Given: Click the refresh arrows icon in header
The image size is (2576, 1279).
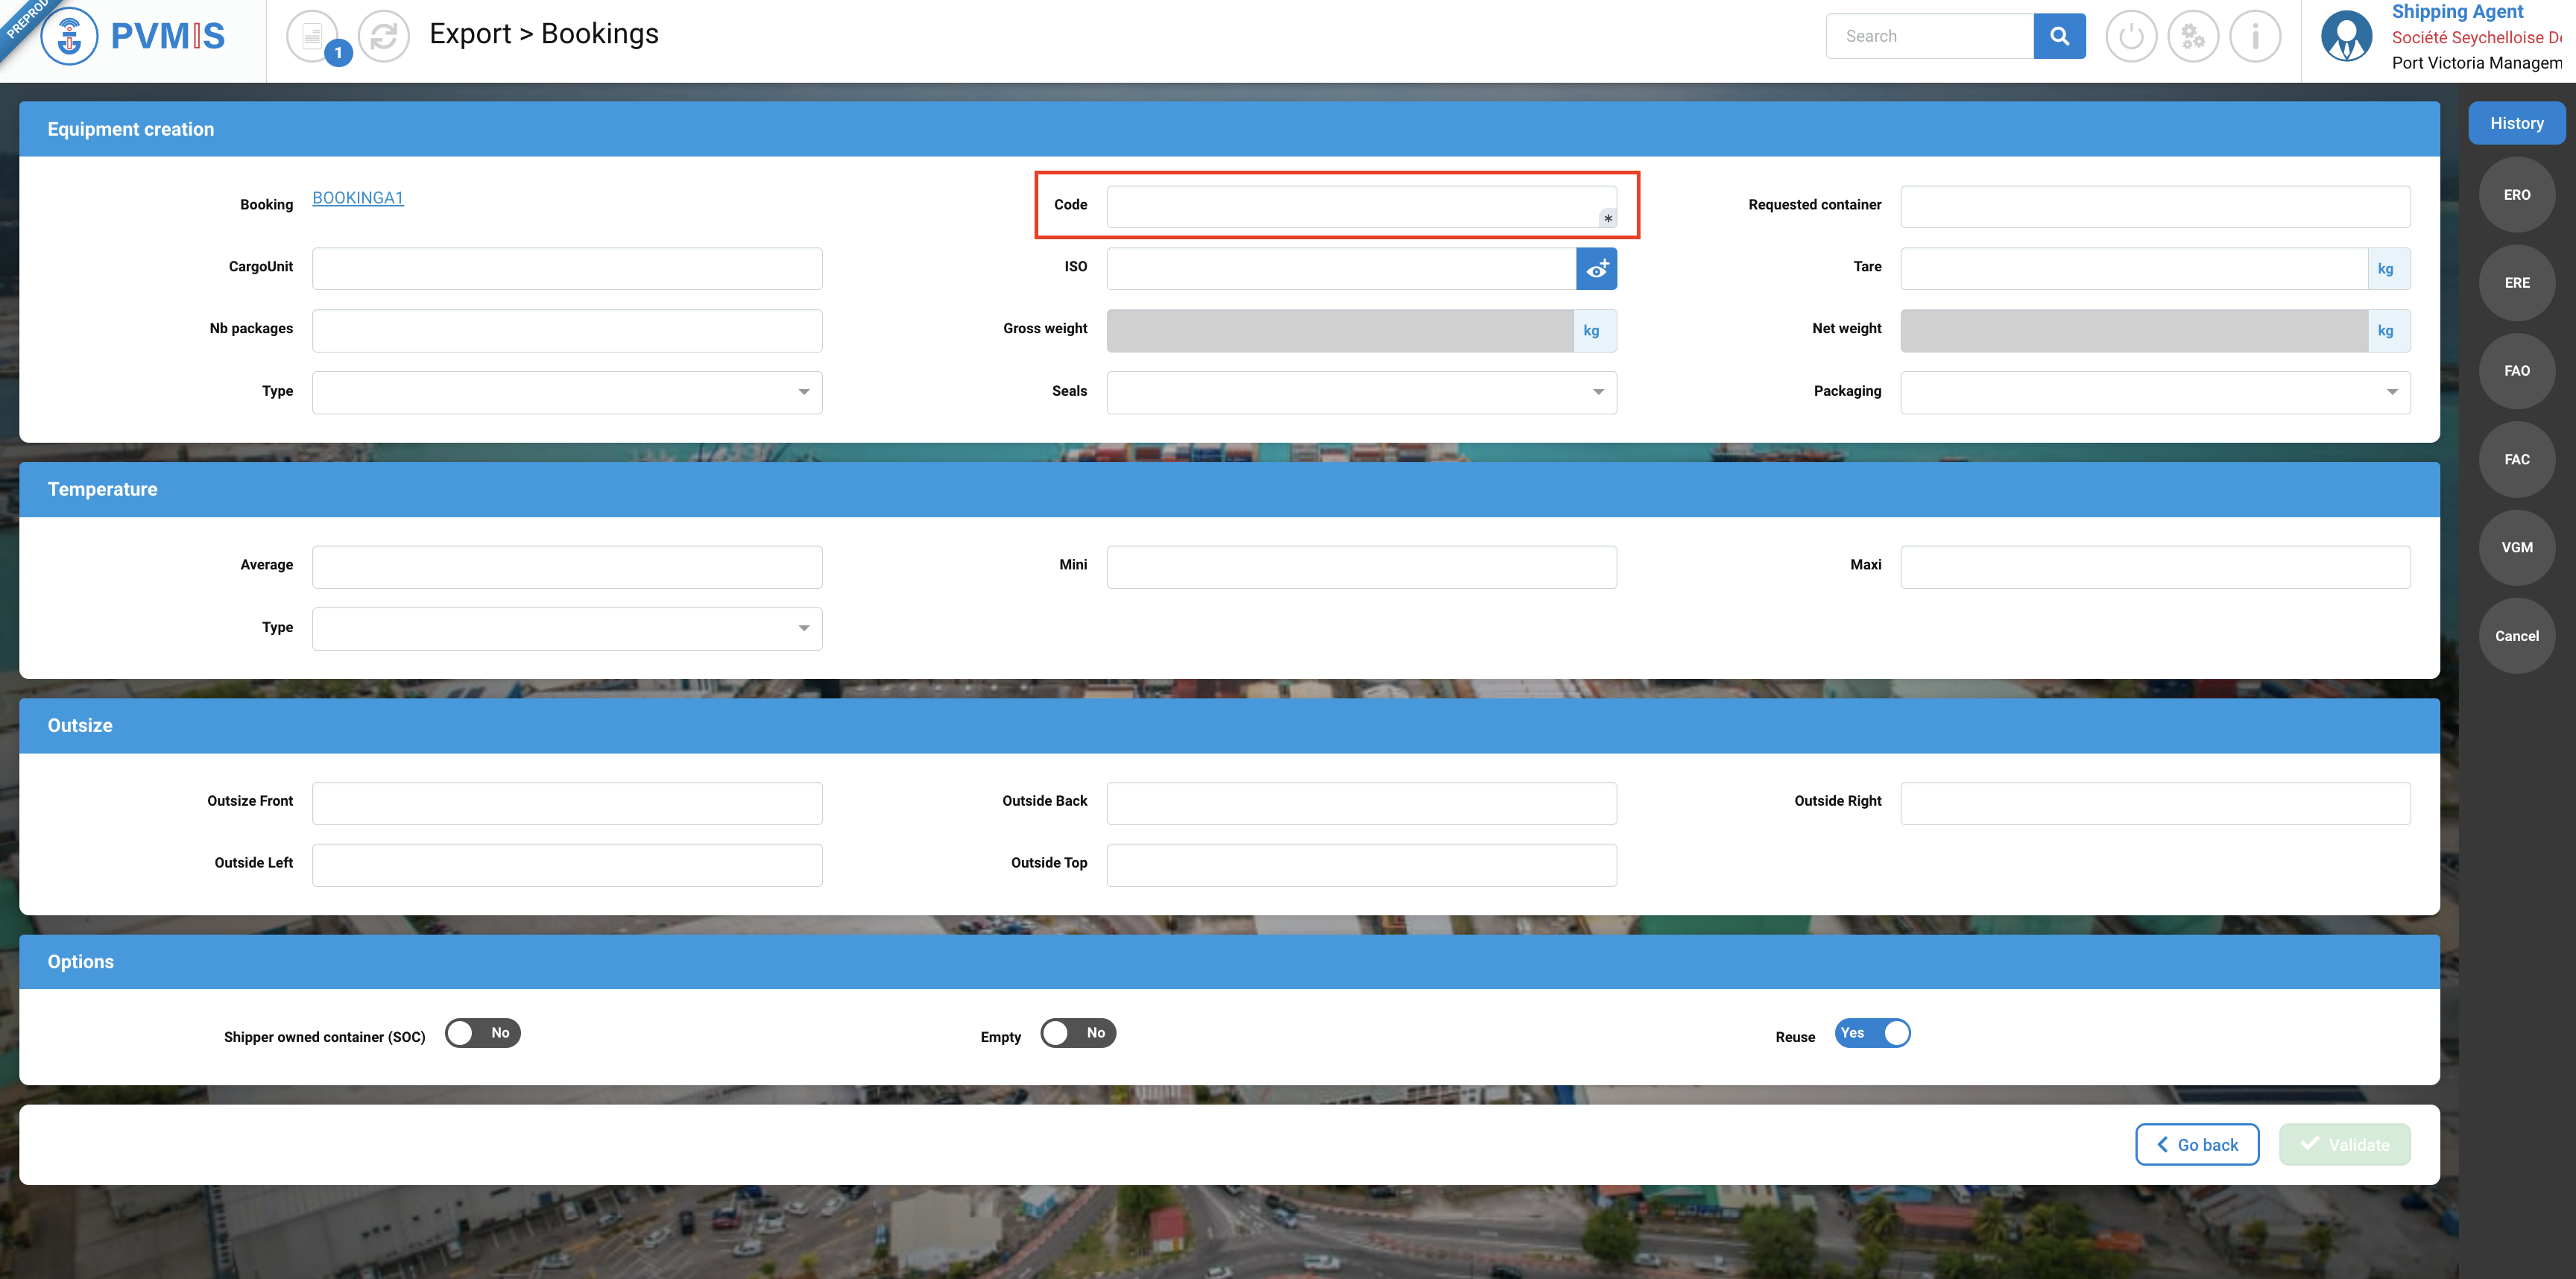Looking at the screenshot, I should click(x=384, y=37).
